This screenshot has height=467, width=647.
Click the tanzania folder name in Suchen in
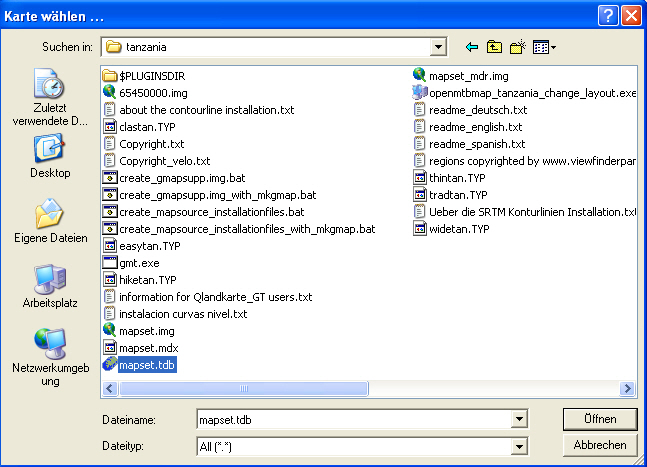[x=146, y=47]
